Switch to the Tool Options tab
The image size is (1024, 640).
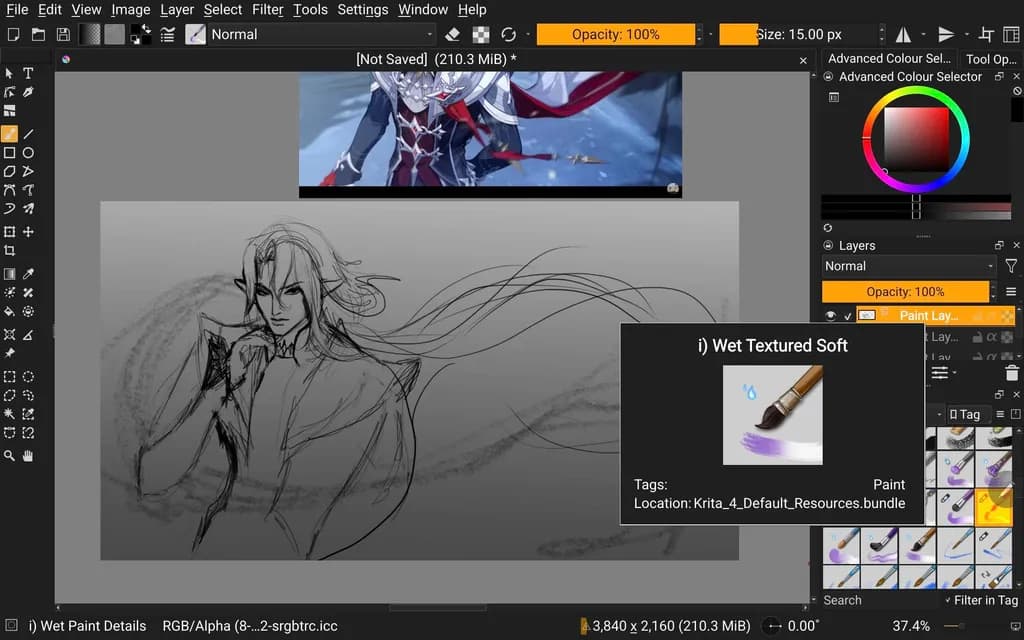pos(990,59)
